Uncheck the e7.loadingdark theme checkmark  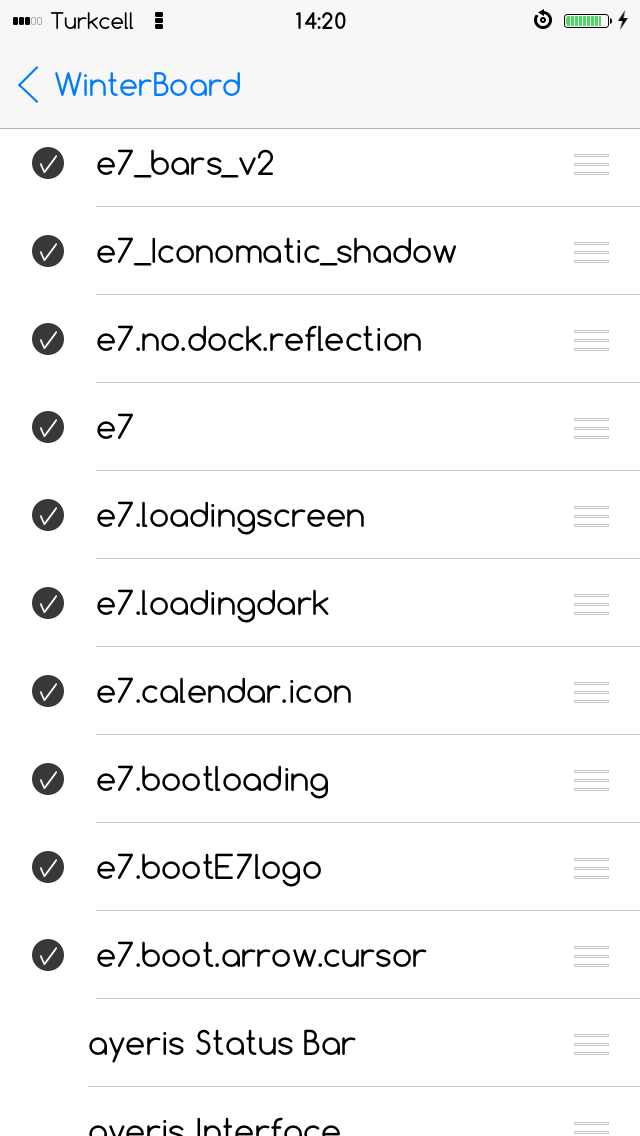pyautogui.click(x=48, y=604)
